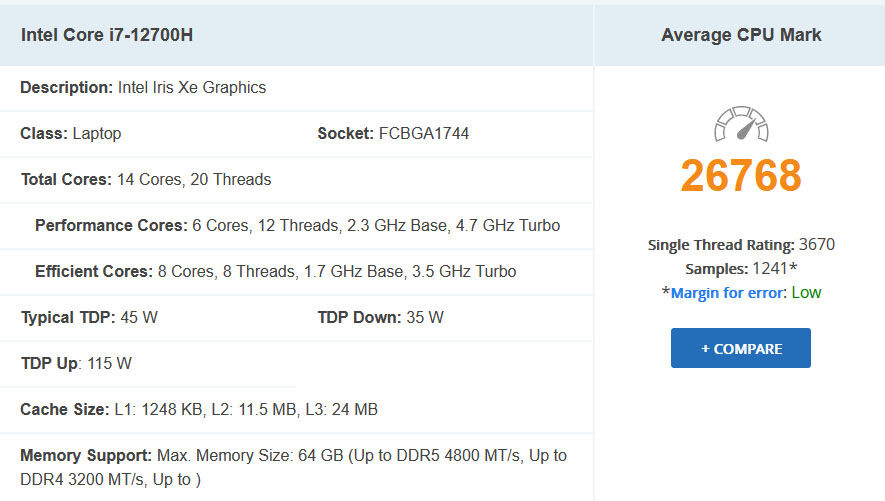Click the speedometer gauge icon

741,124
